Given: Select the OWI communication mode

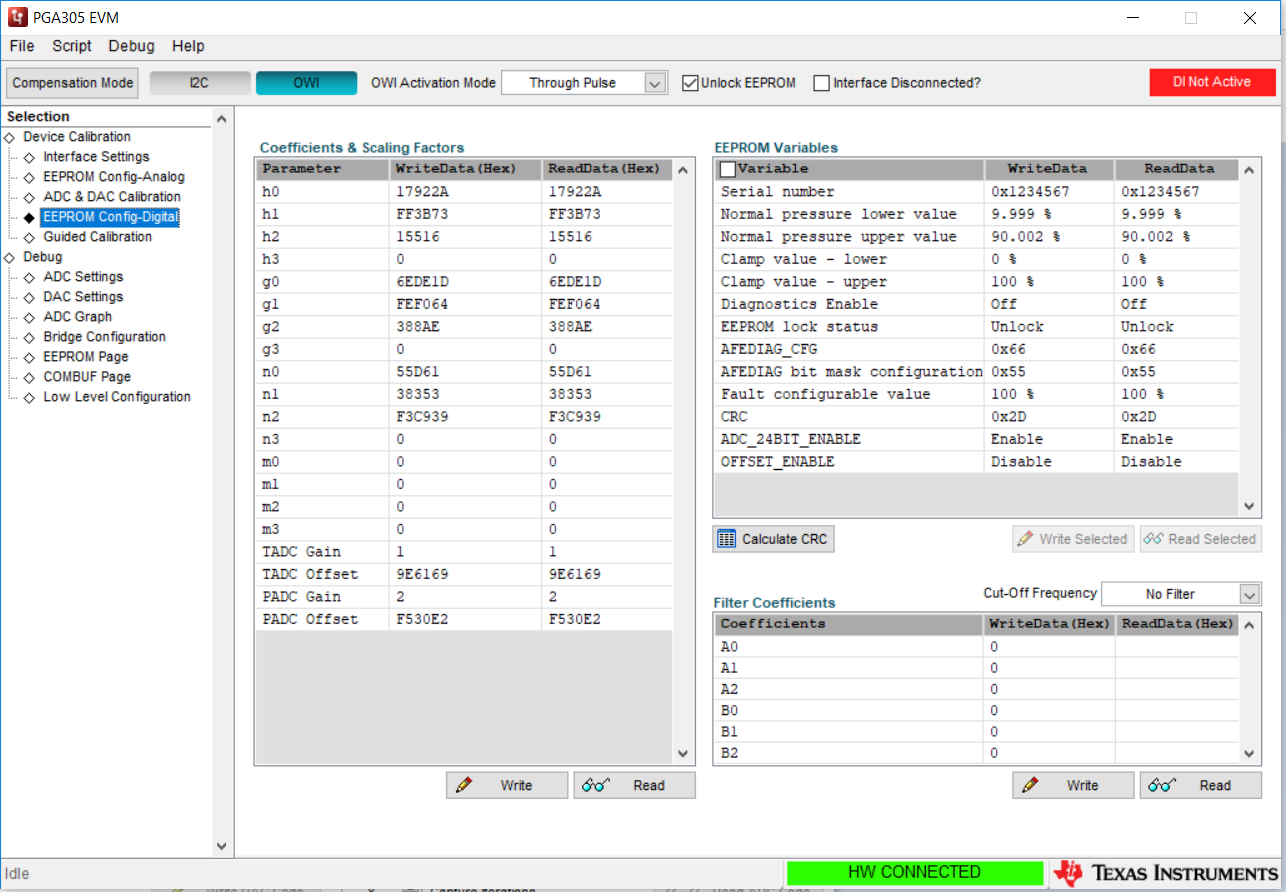Looking at the screenshot, I should point(306,83).
